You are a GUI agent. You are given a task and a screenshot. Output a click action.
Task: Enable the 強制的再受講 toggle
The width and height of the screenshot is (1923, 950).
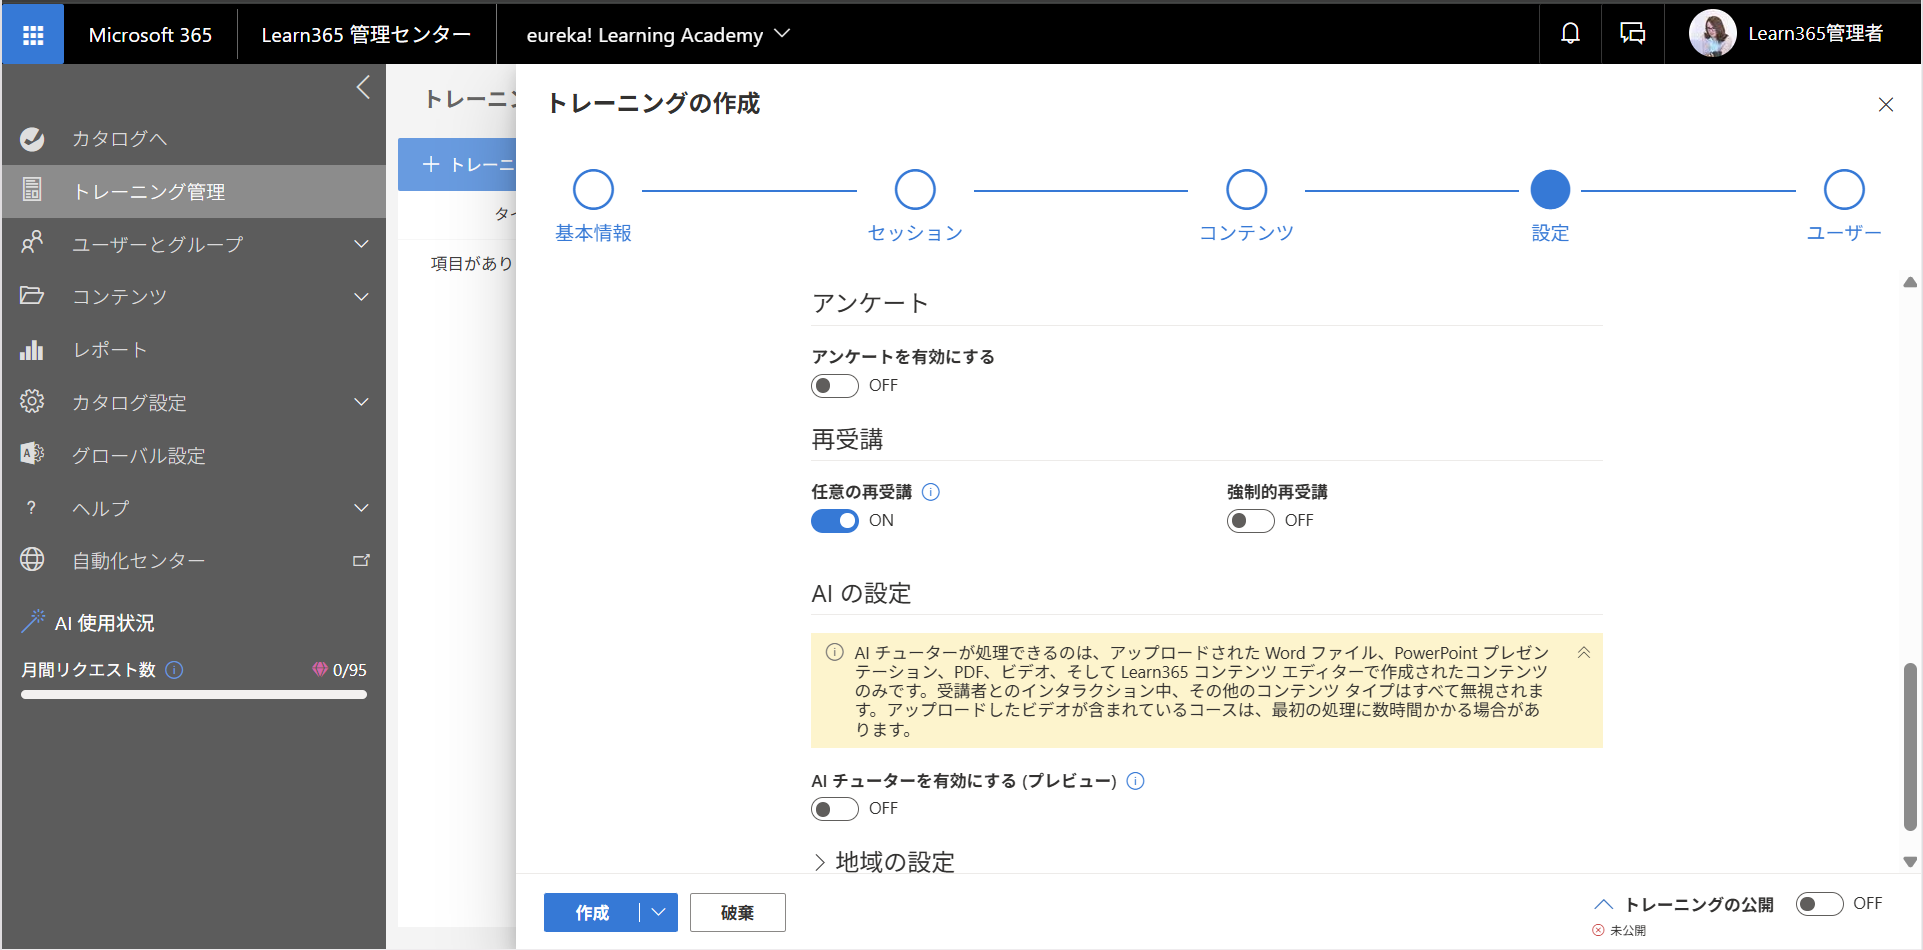click(1250, 521)
